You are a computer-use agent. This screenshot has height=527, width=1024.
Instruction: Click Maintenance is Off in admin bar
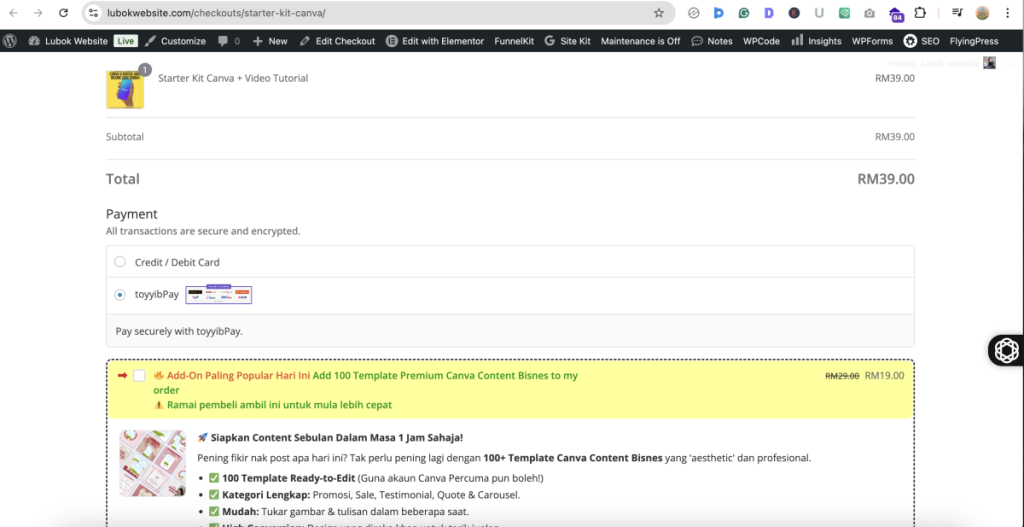coord(640,41)
